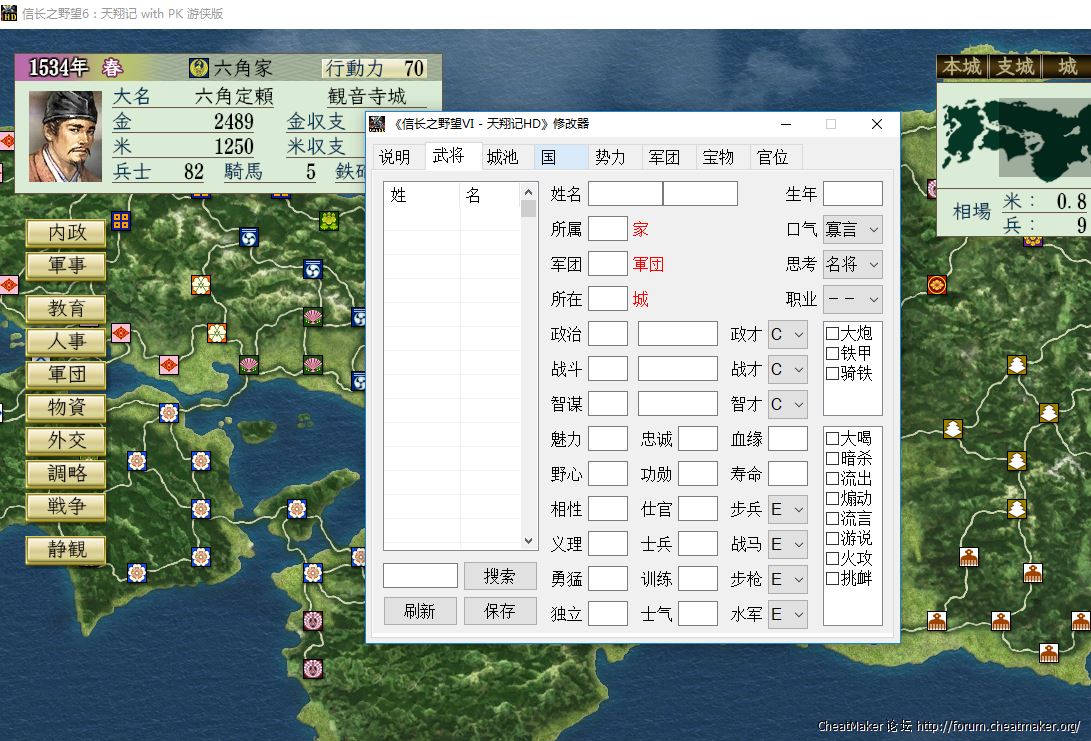Open the 口气 dropdown showing 寡言
This screenshot has width=1091, height=741.
tap(852, 229)
